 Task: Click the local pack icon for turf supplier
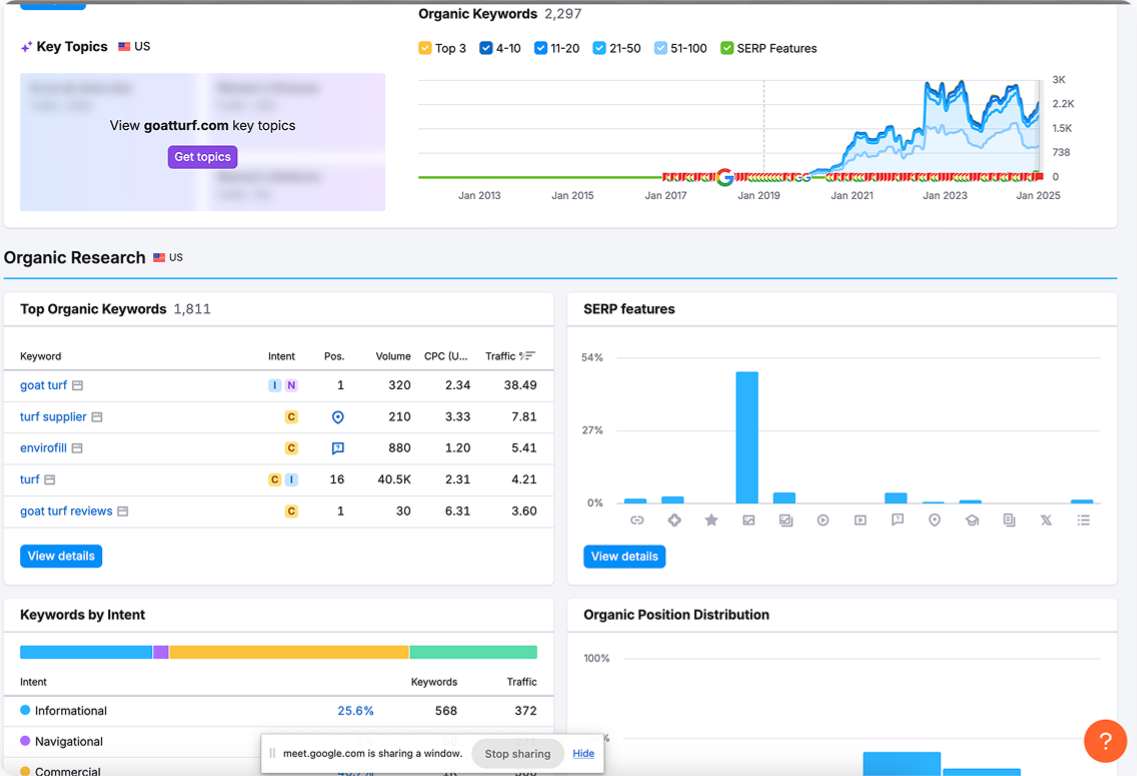337,417
